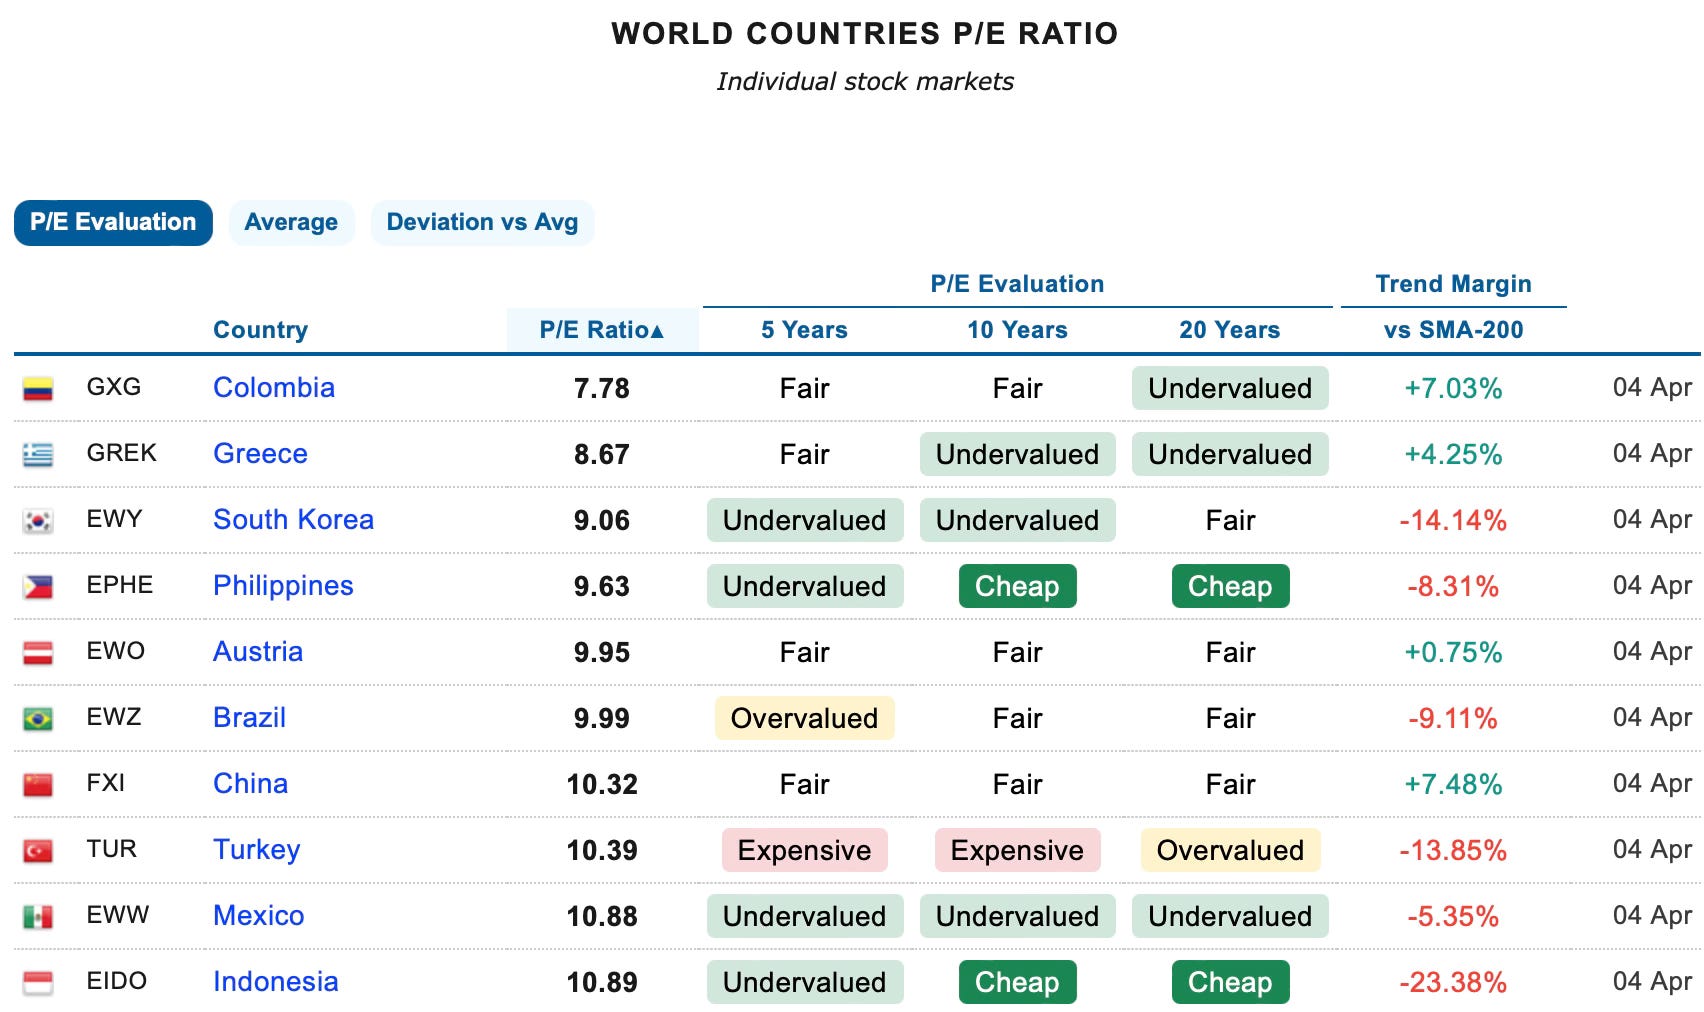Click the +7.48% trend margin value
The height and width of the screenshot is (1012, 1704).
(x=1453, y=784)
